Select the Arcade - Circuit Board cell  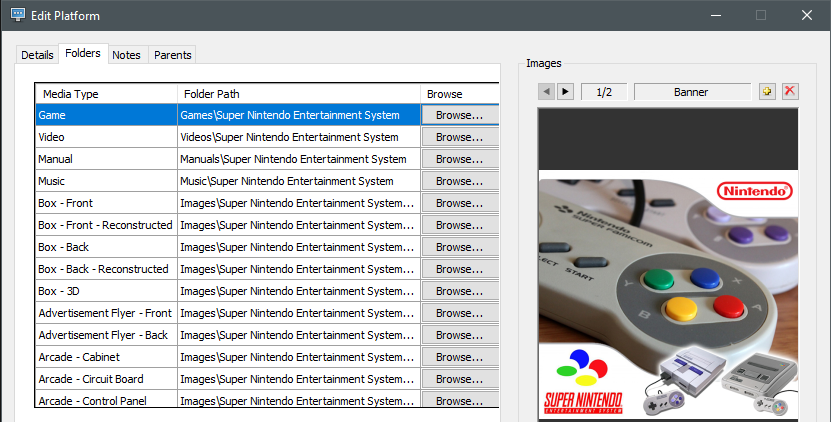[106, 379]
